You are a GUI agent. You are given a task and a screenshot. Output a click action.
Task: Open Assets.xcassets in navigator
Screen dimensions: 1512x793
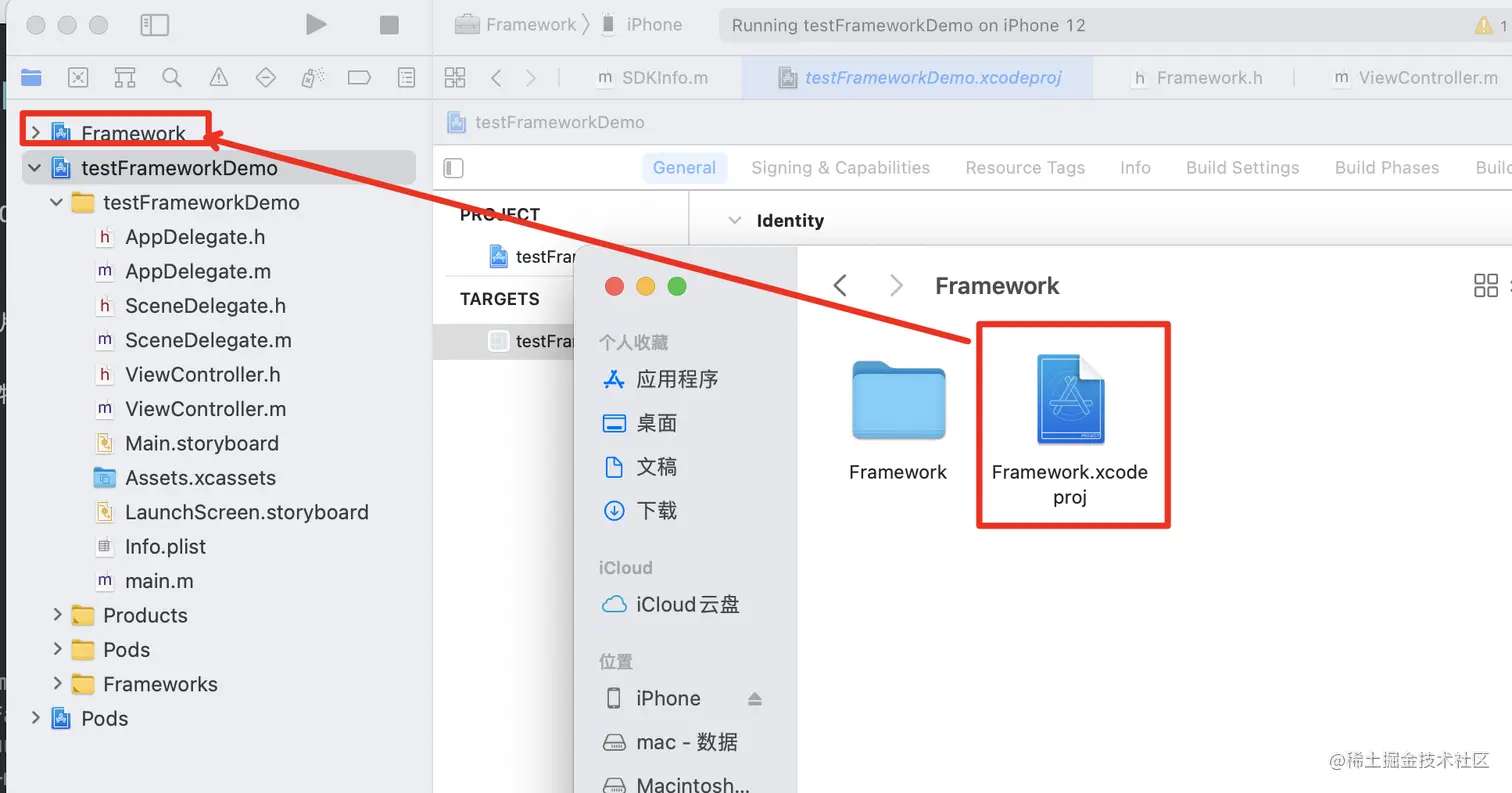click(200, 478)
